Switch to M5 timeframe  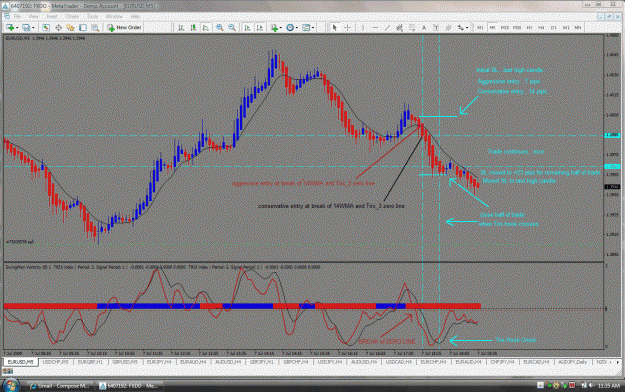[492, 28]
